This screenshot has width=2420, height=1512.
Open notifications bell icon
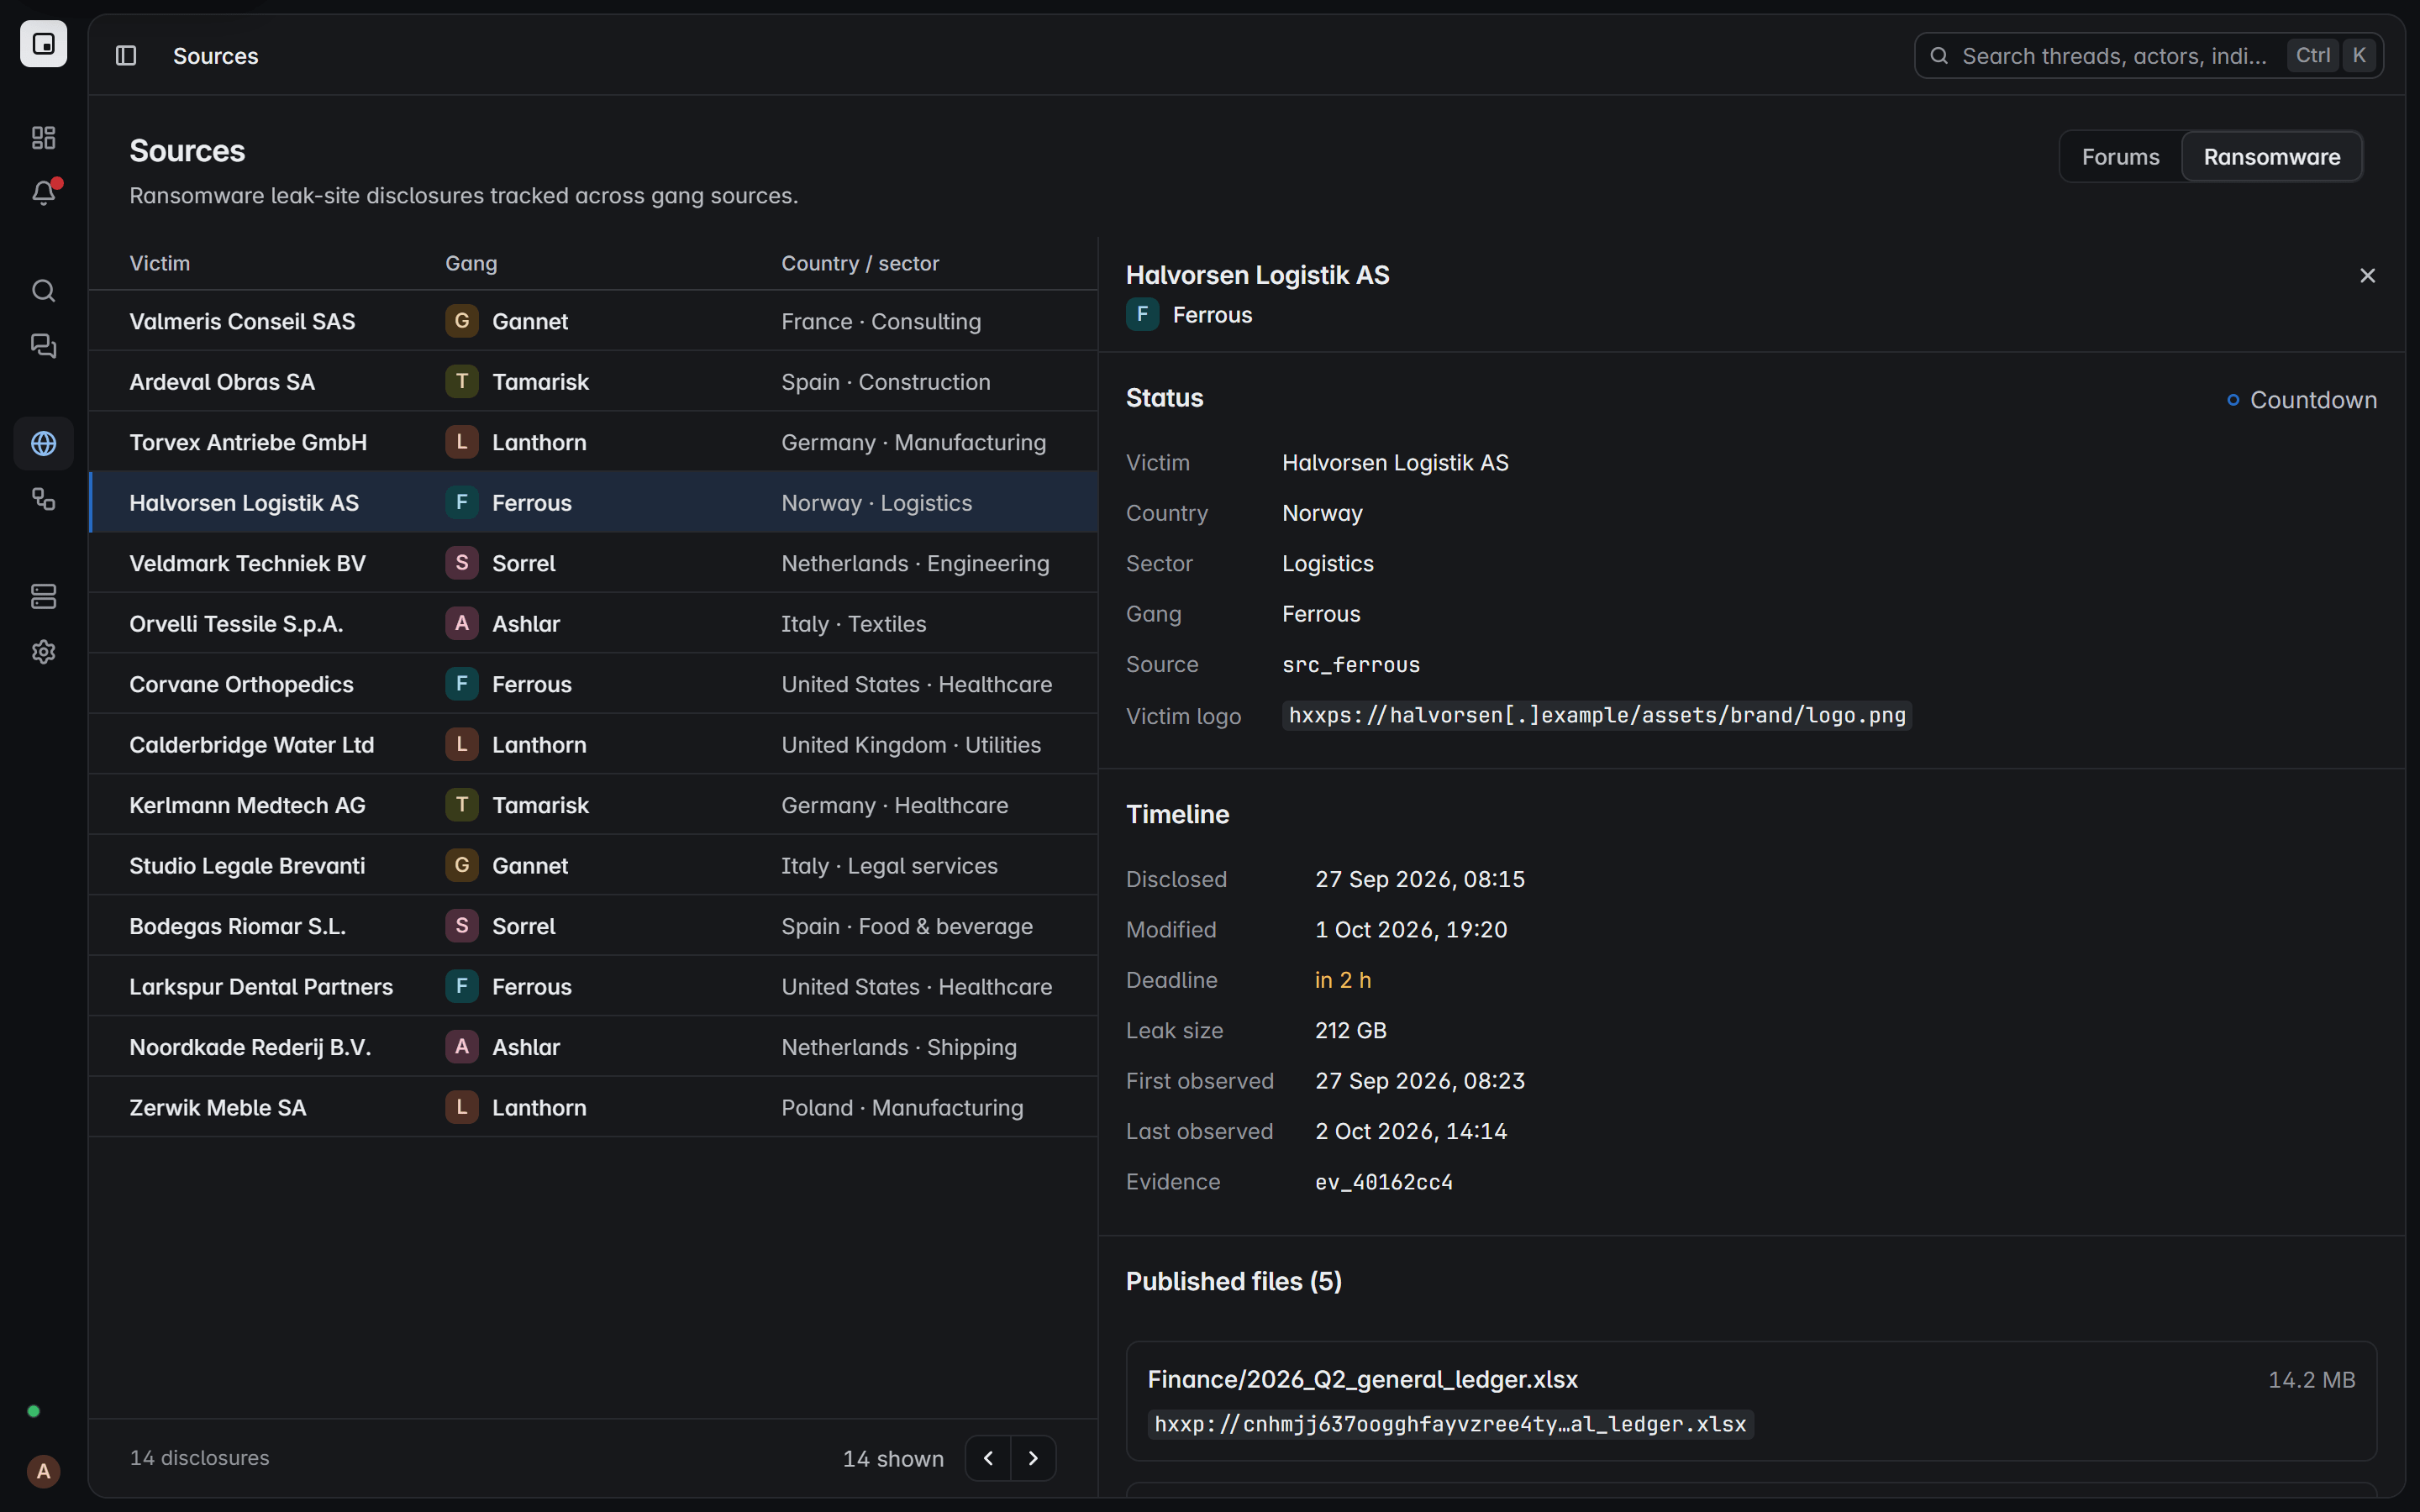(43, 193)
